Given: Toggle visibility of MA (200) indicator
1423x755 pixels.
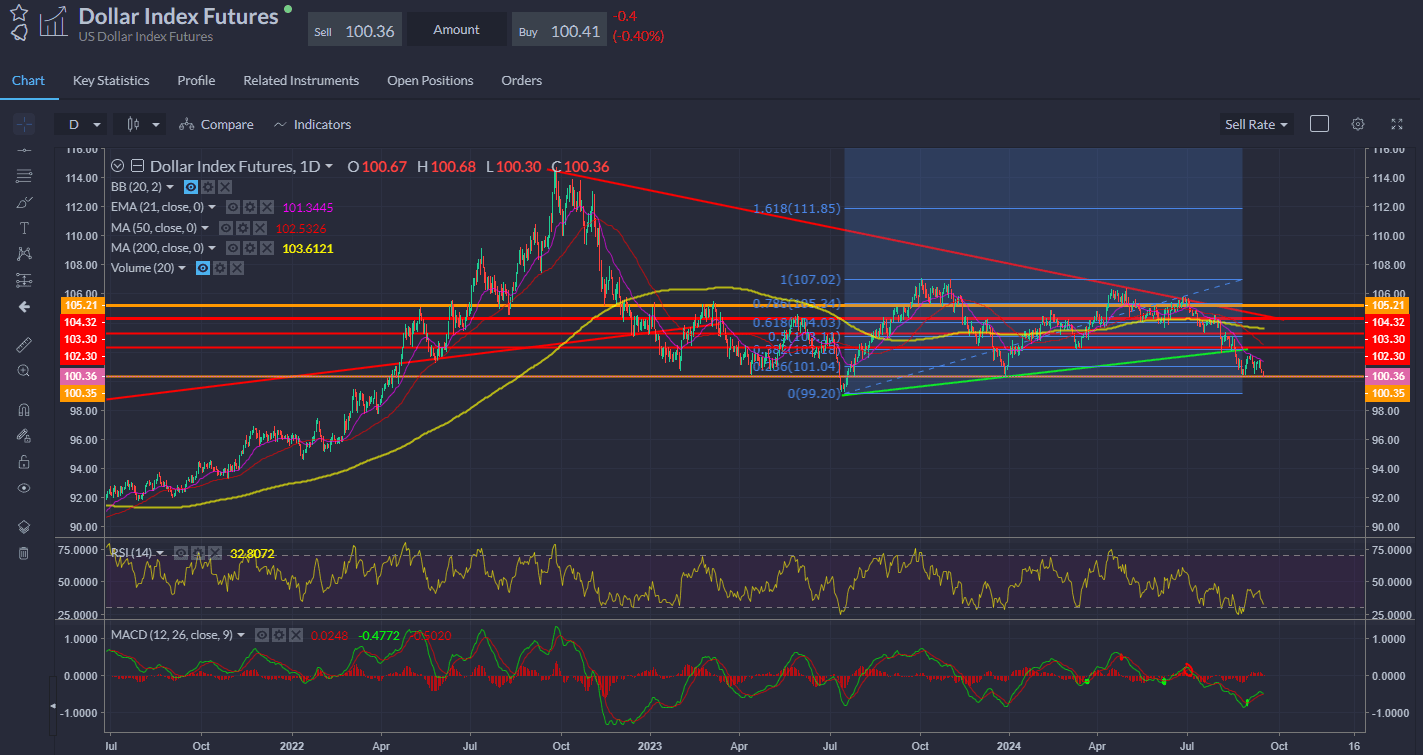Looking at the screenshot, I should coord(232,248).
